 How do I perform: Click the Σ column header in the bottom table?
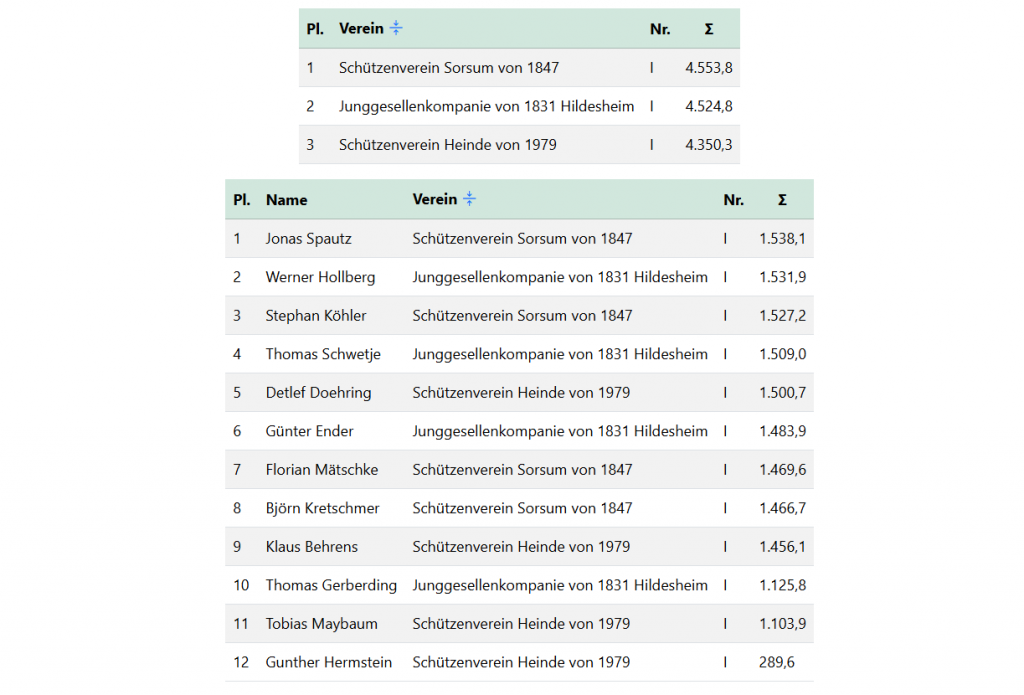[782, 199]
